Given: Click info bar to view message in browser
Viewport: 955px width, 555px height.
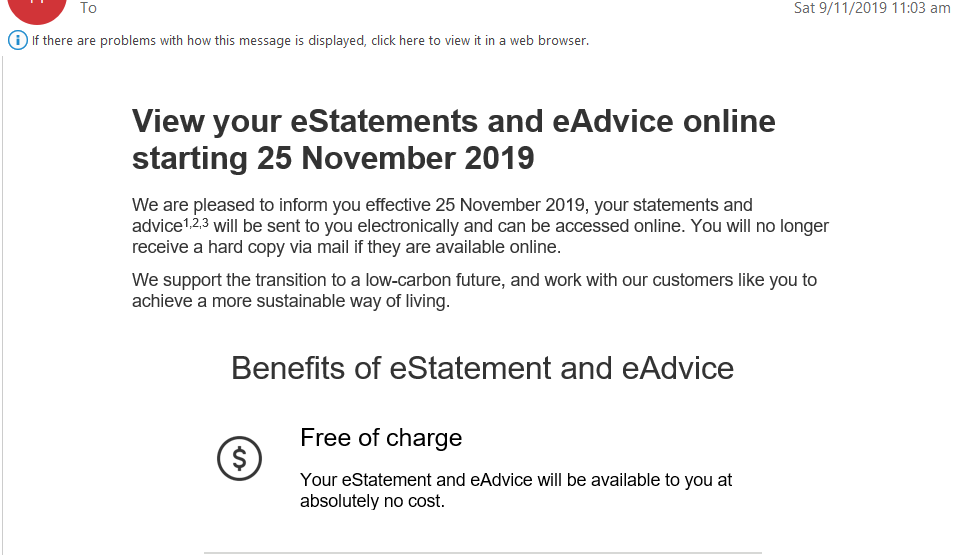Looking at the screenshot, I should pos(310,41).
